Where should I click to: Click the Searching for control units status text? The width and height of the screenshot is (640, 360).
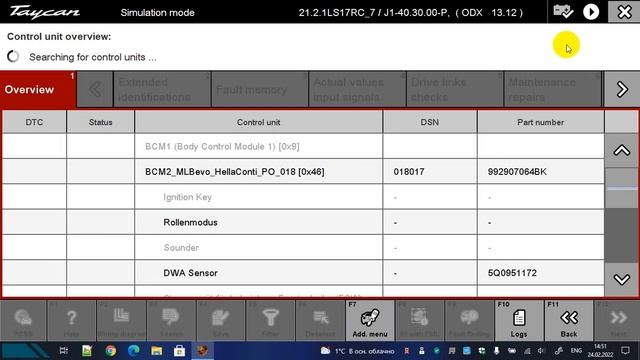[x=93, y=57]
